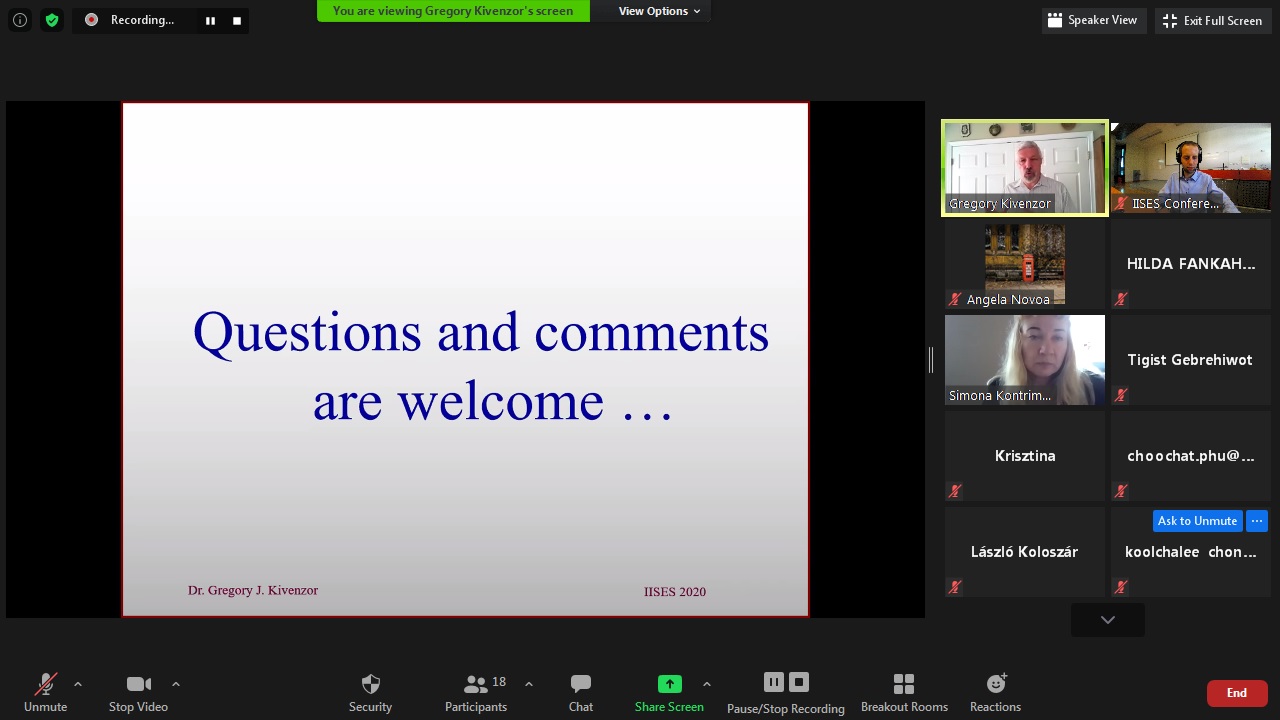Expand audio options arrow beside Unmute
The height and width of the screenshot is (720, 1280).
pyautogui.click(x=78, y=684)
